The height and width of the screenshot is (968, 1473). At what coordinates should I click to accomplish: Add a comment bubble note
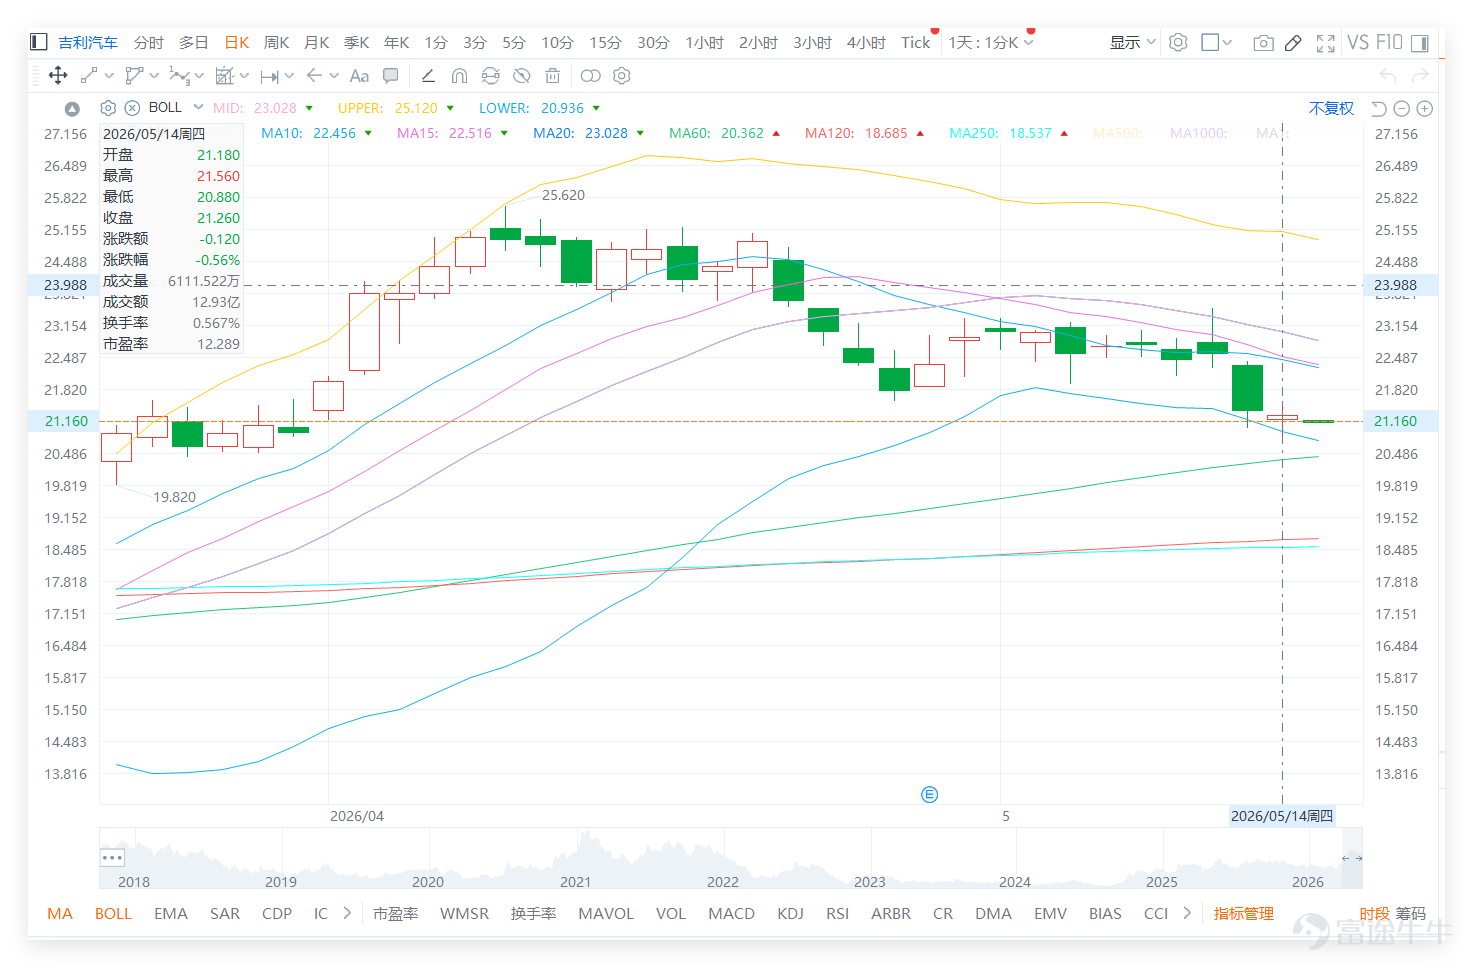pos(391,76)
